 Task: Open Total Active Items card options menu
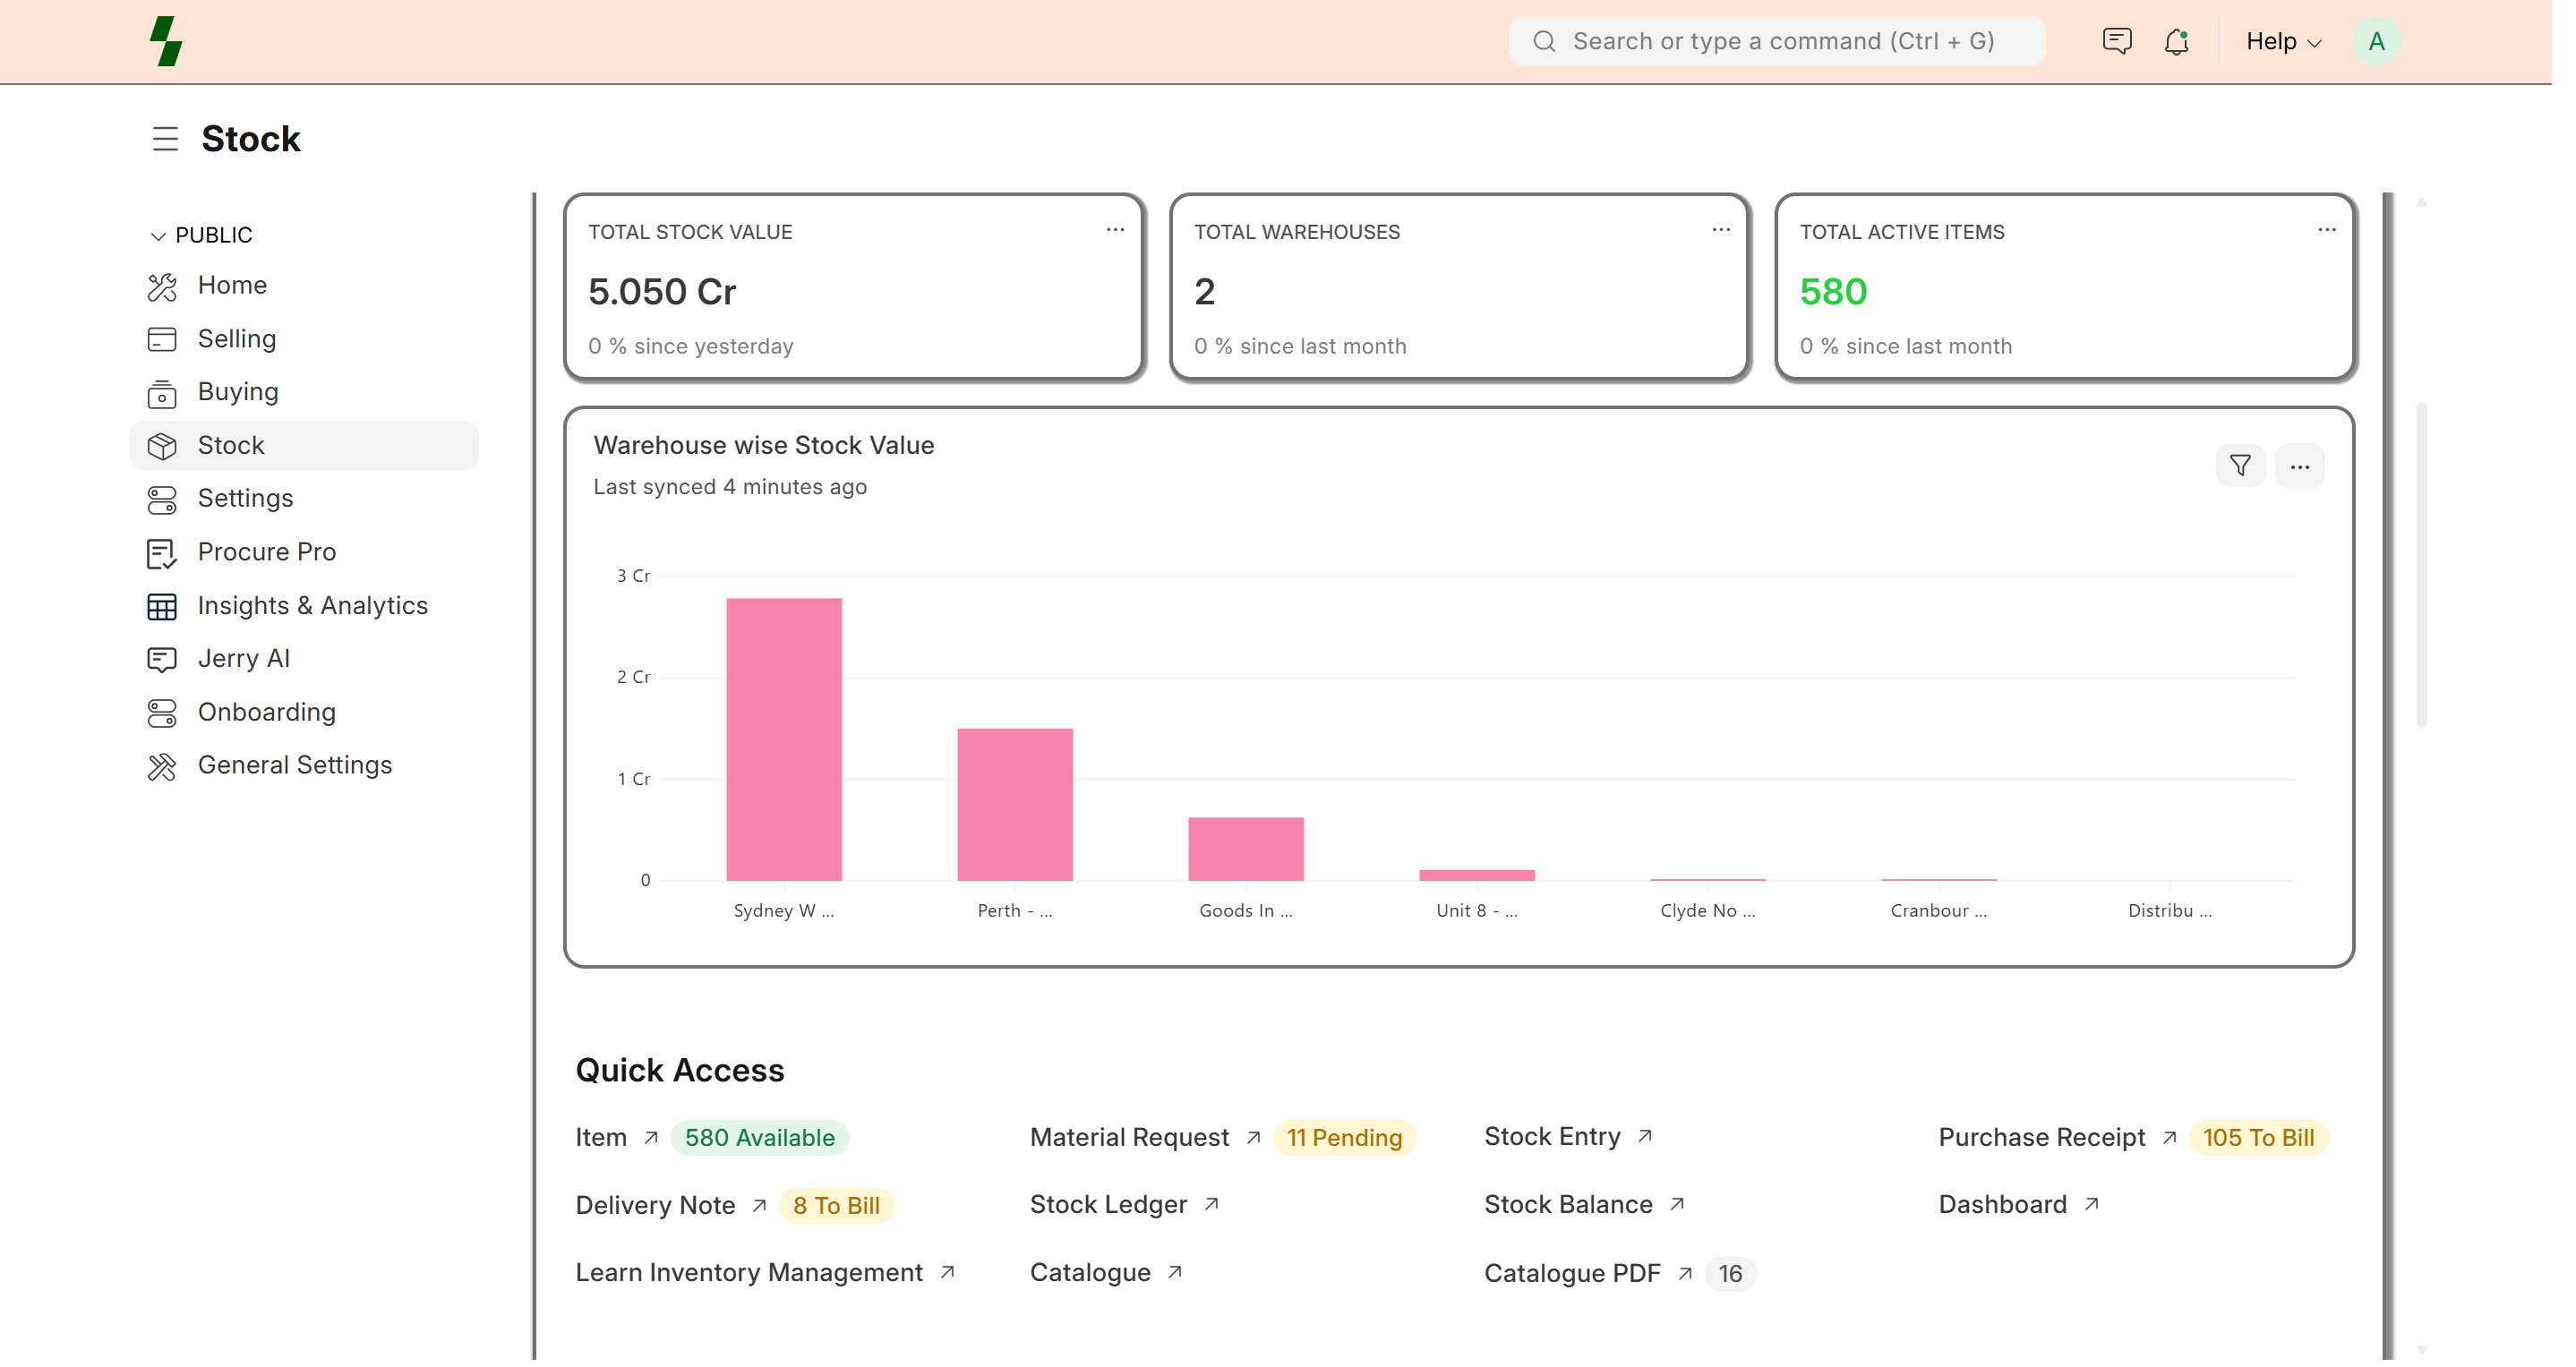[x=2326, y=231]
